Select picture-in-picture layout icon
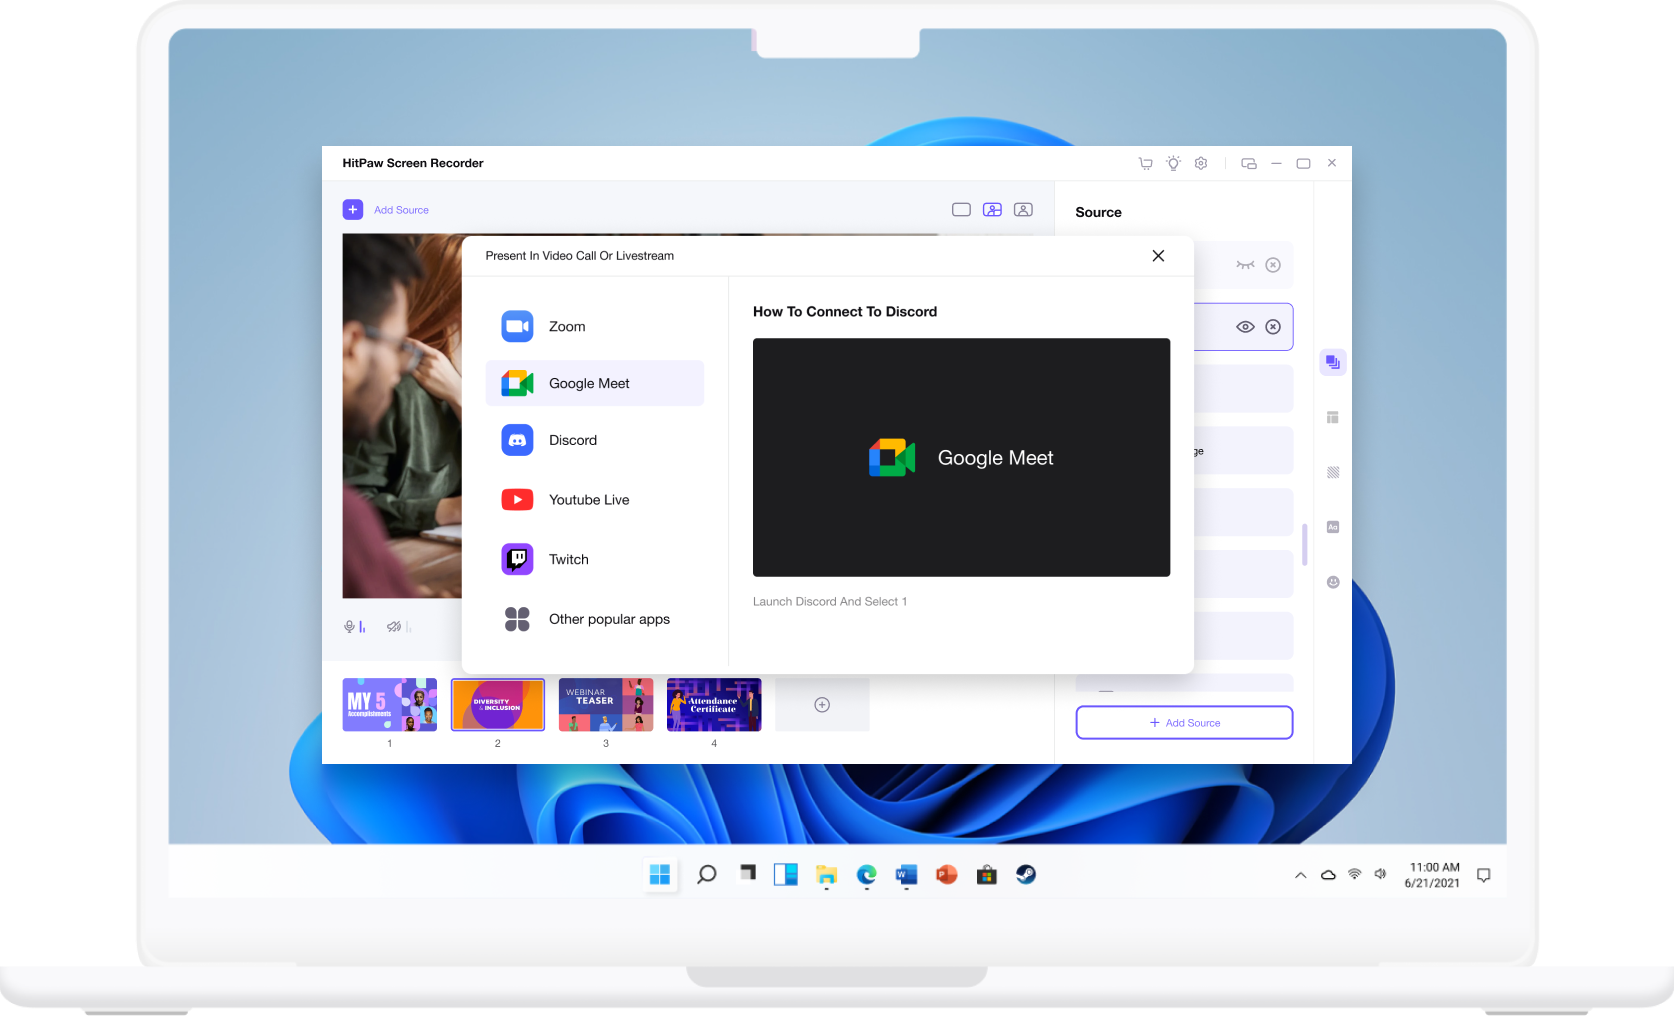The height and width of the screenshot is (1016, 1674). point(992,210)
